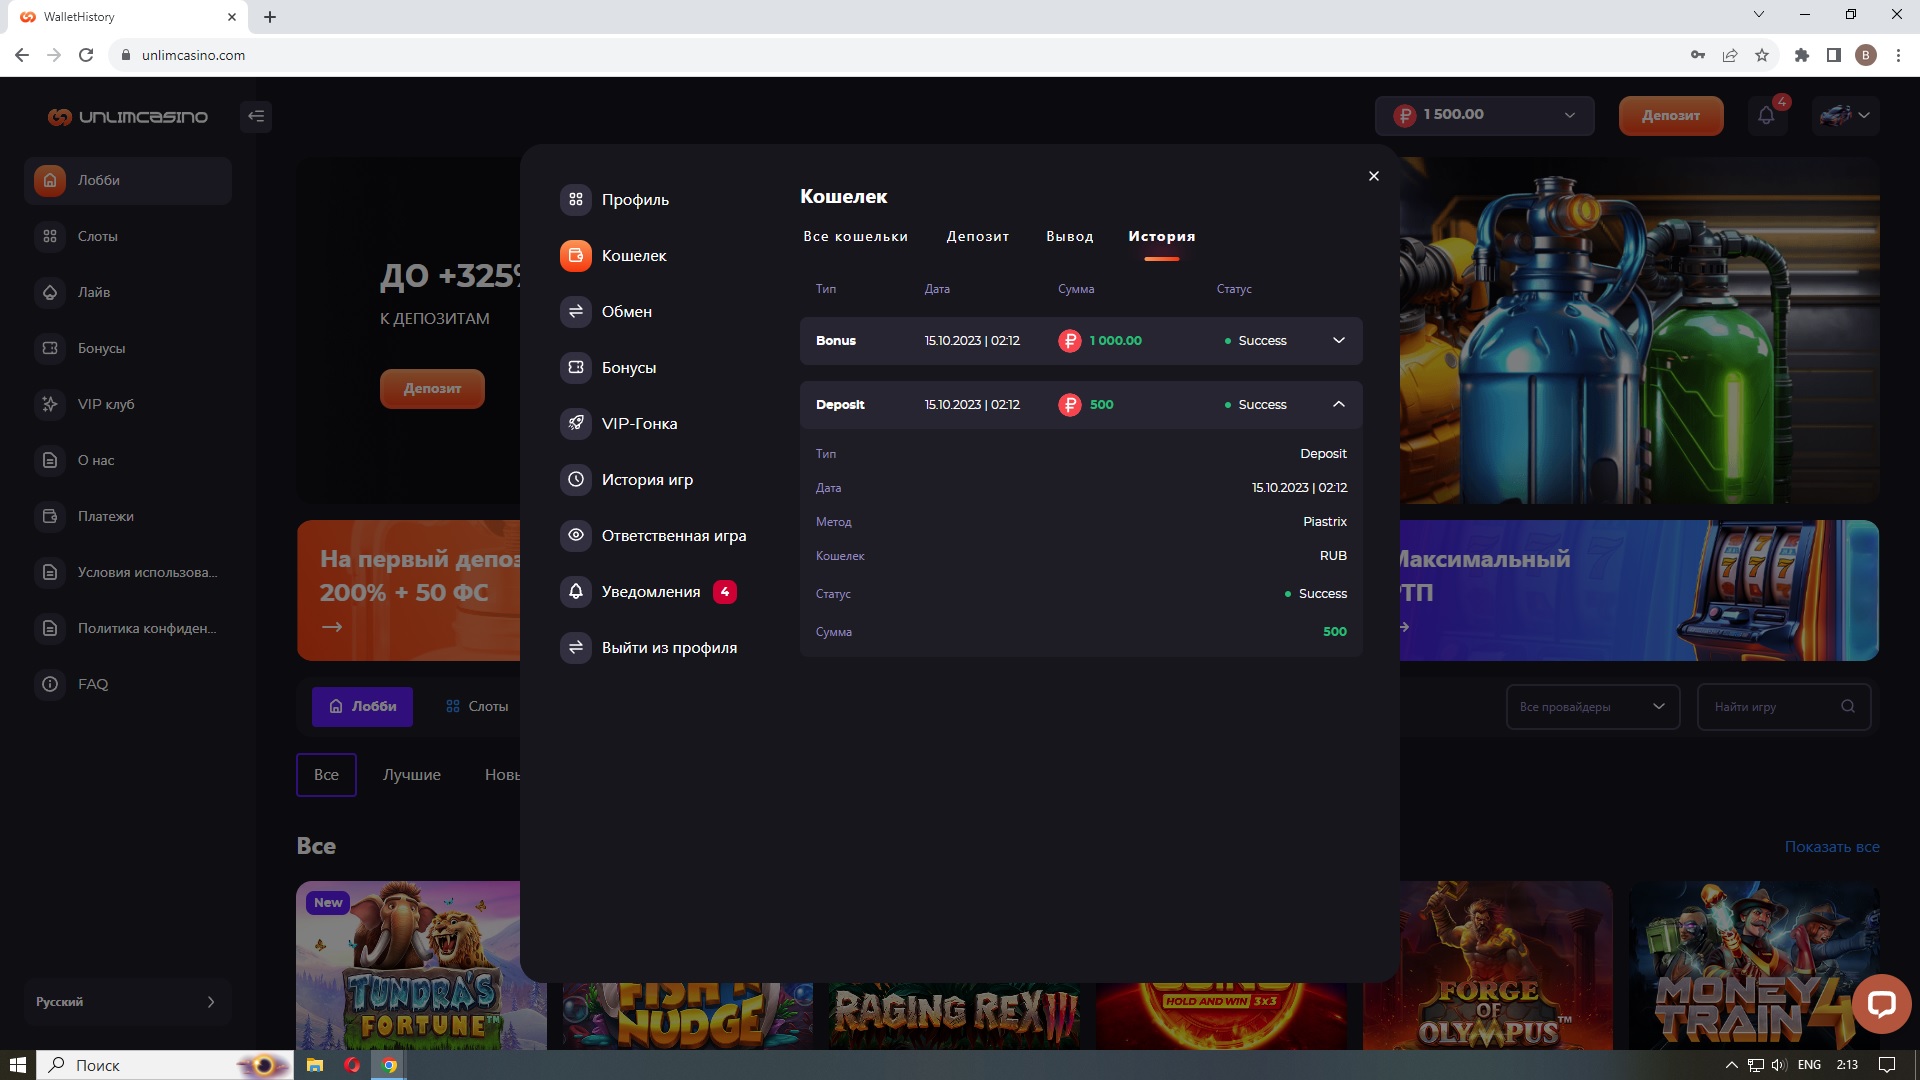Switch to the Вывод tab
This screenshot has height=1080, width=1920.
(x=1069, y=237)
